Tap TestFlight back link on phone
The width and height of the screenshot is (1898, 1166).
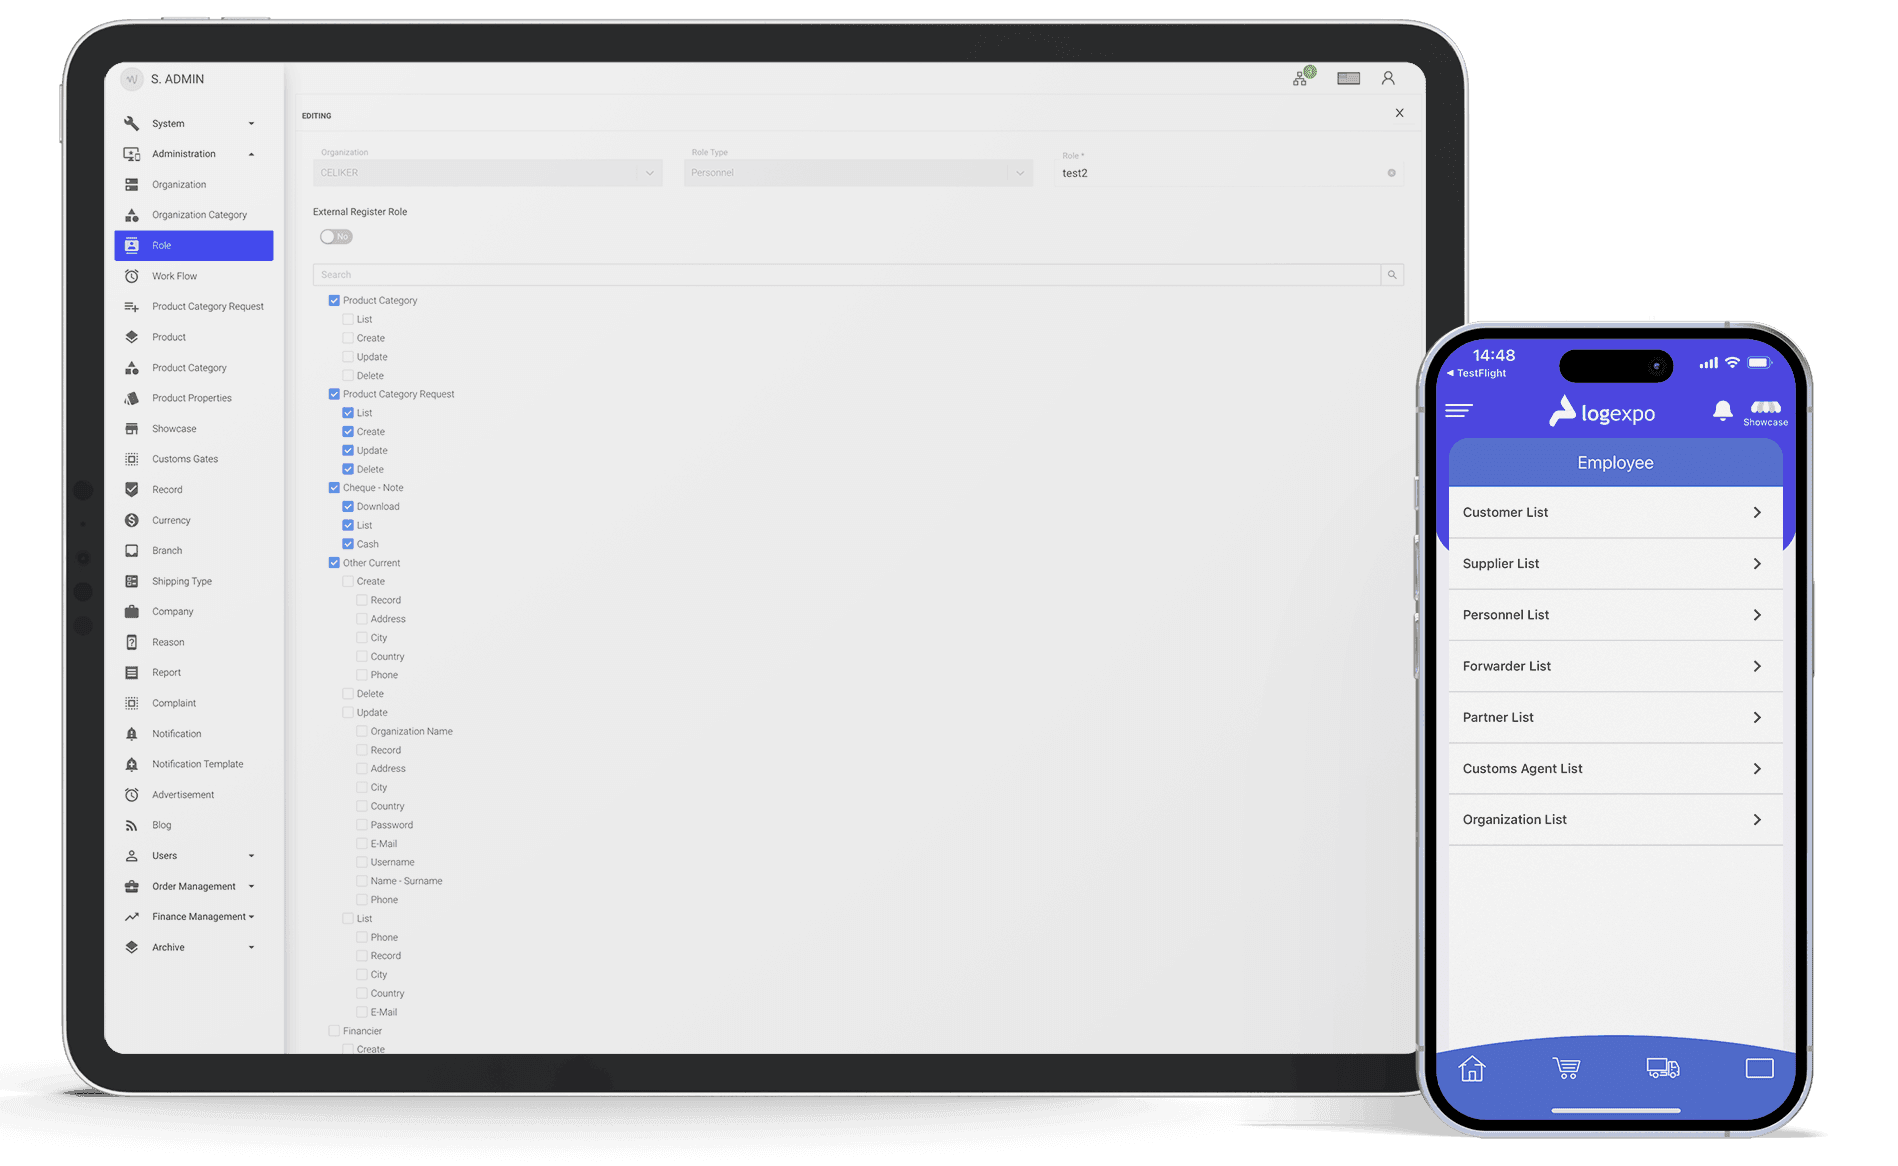click(1476, 373)
